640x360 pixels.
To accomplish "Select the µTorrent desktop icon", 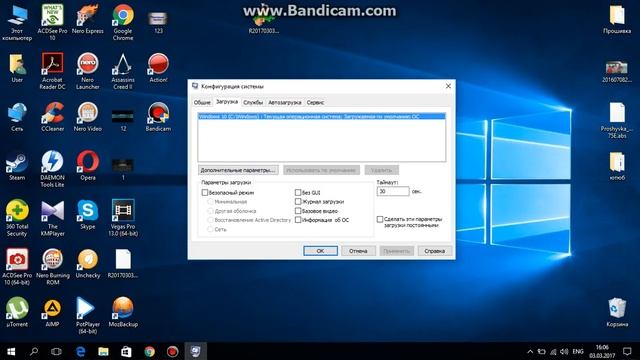I will coord(17,312).
